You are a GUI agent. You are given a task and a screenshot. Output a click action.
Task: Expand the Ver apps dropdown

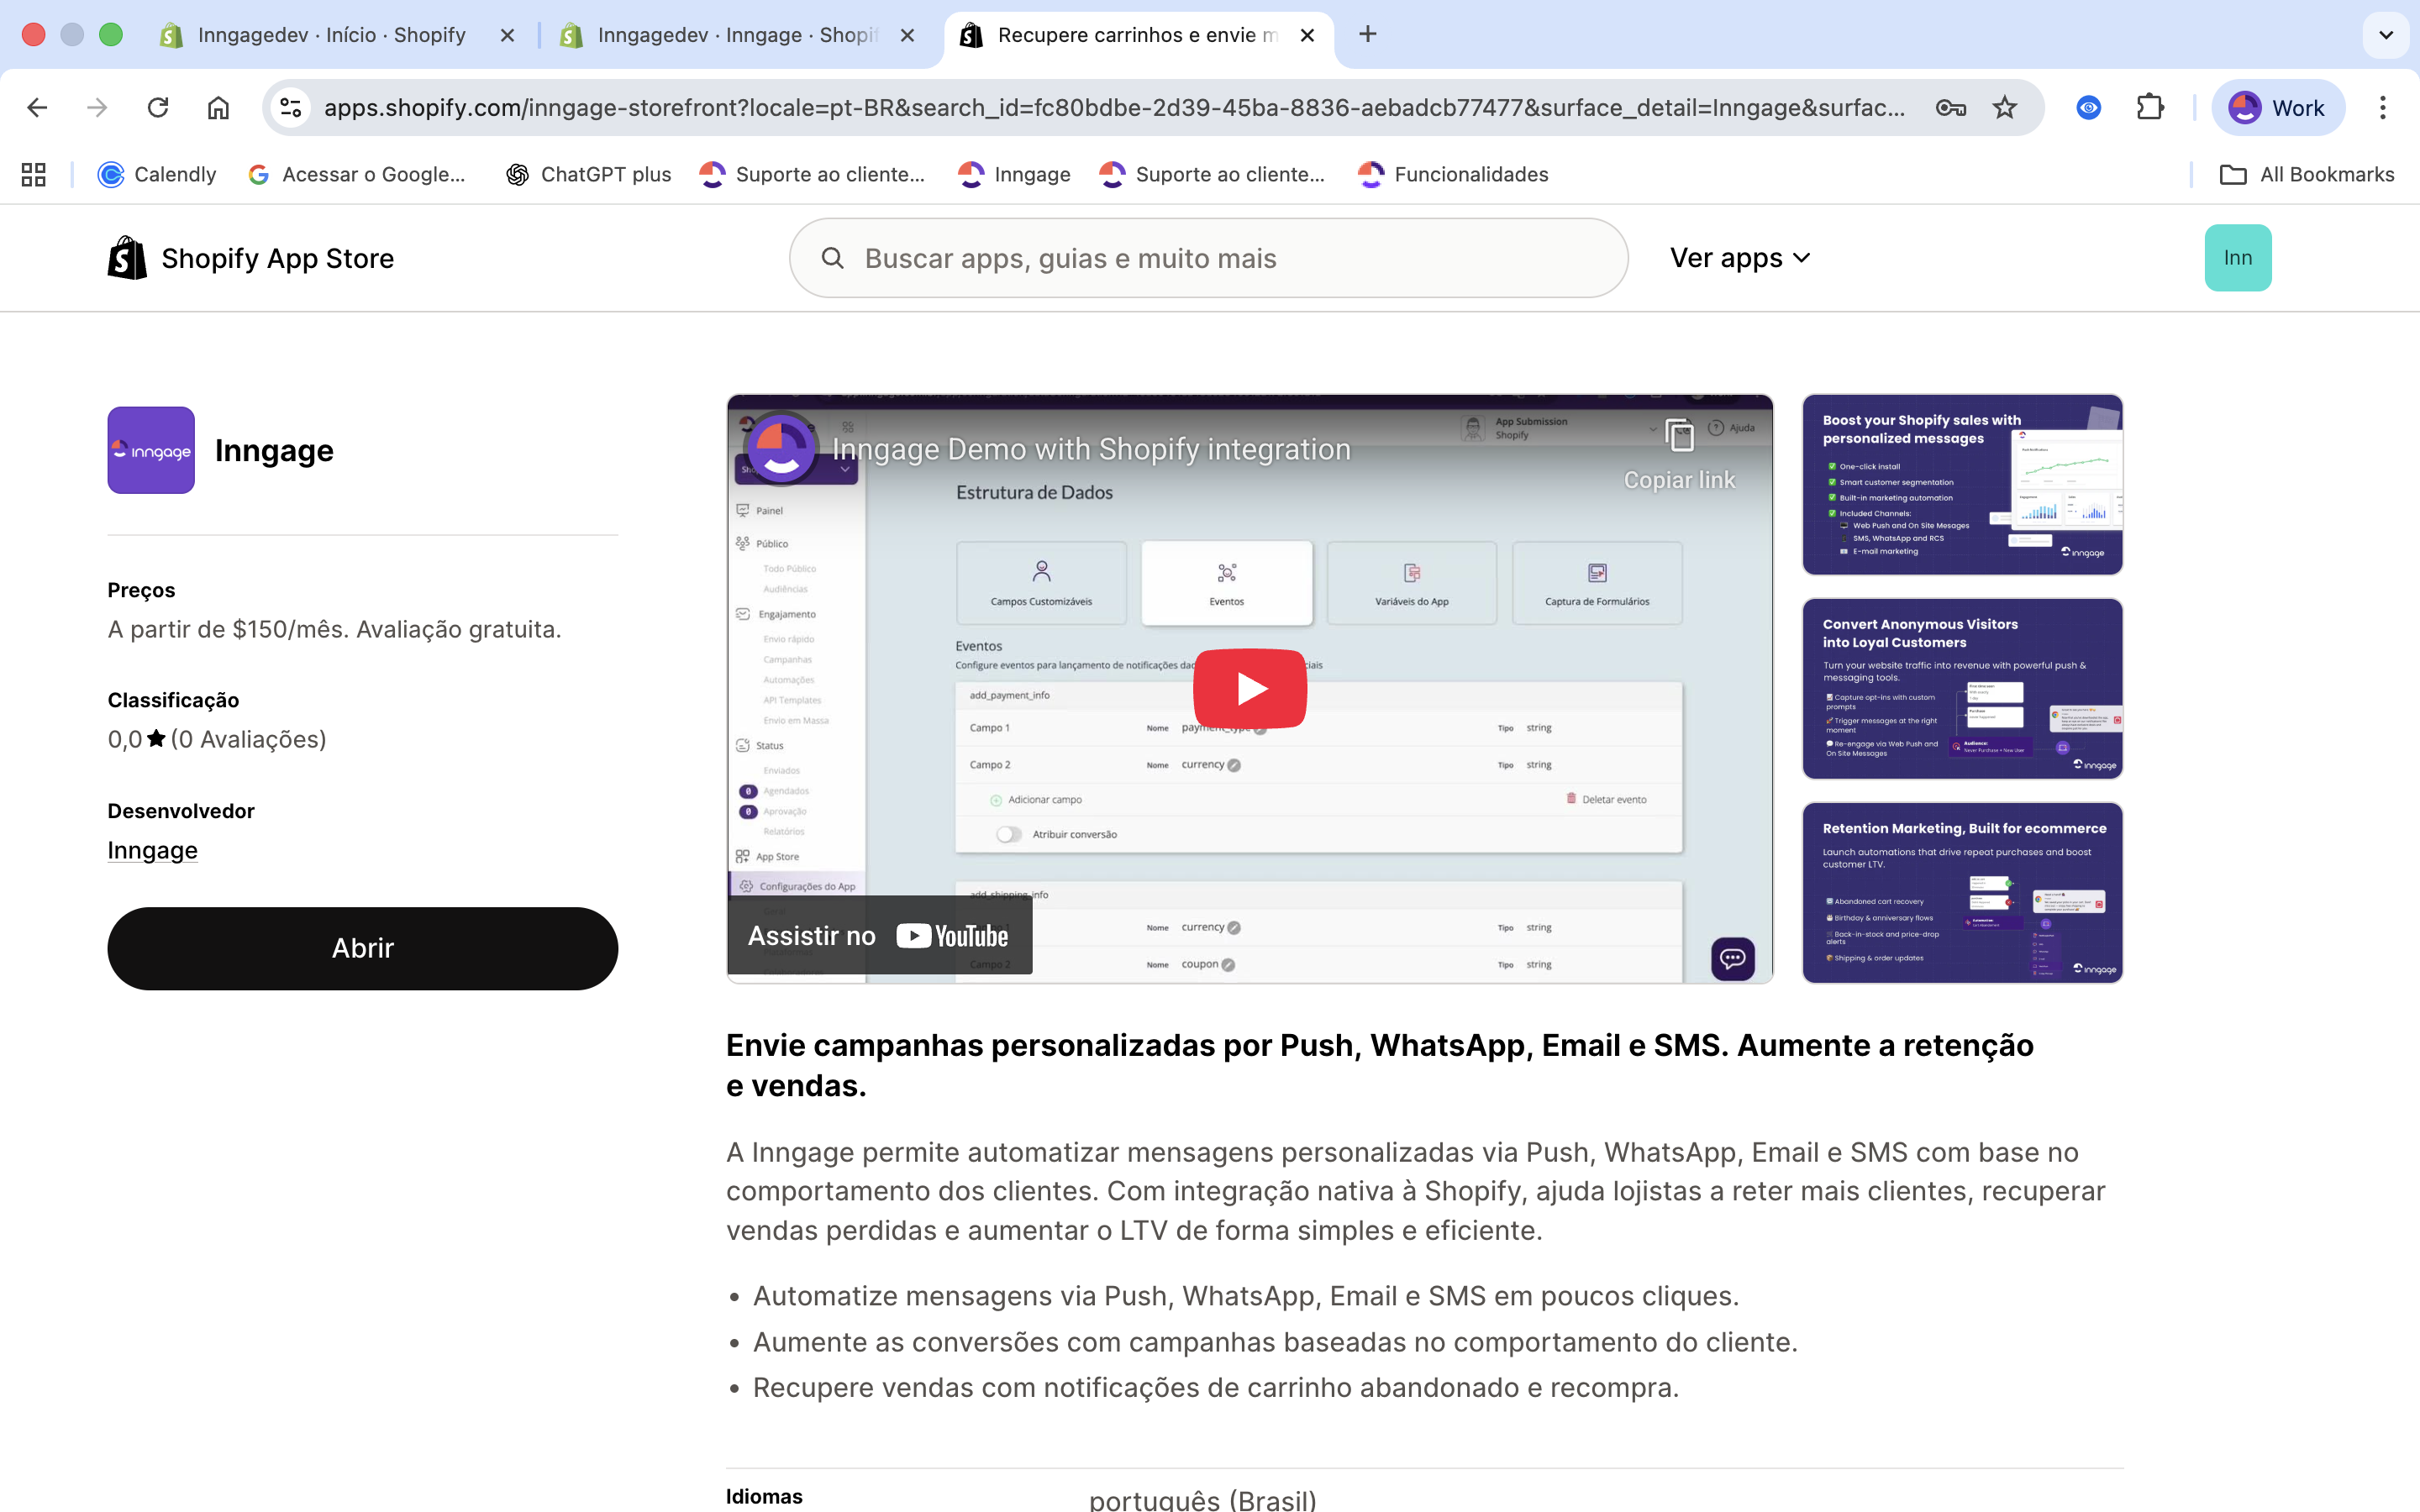point(1740,258)
